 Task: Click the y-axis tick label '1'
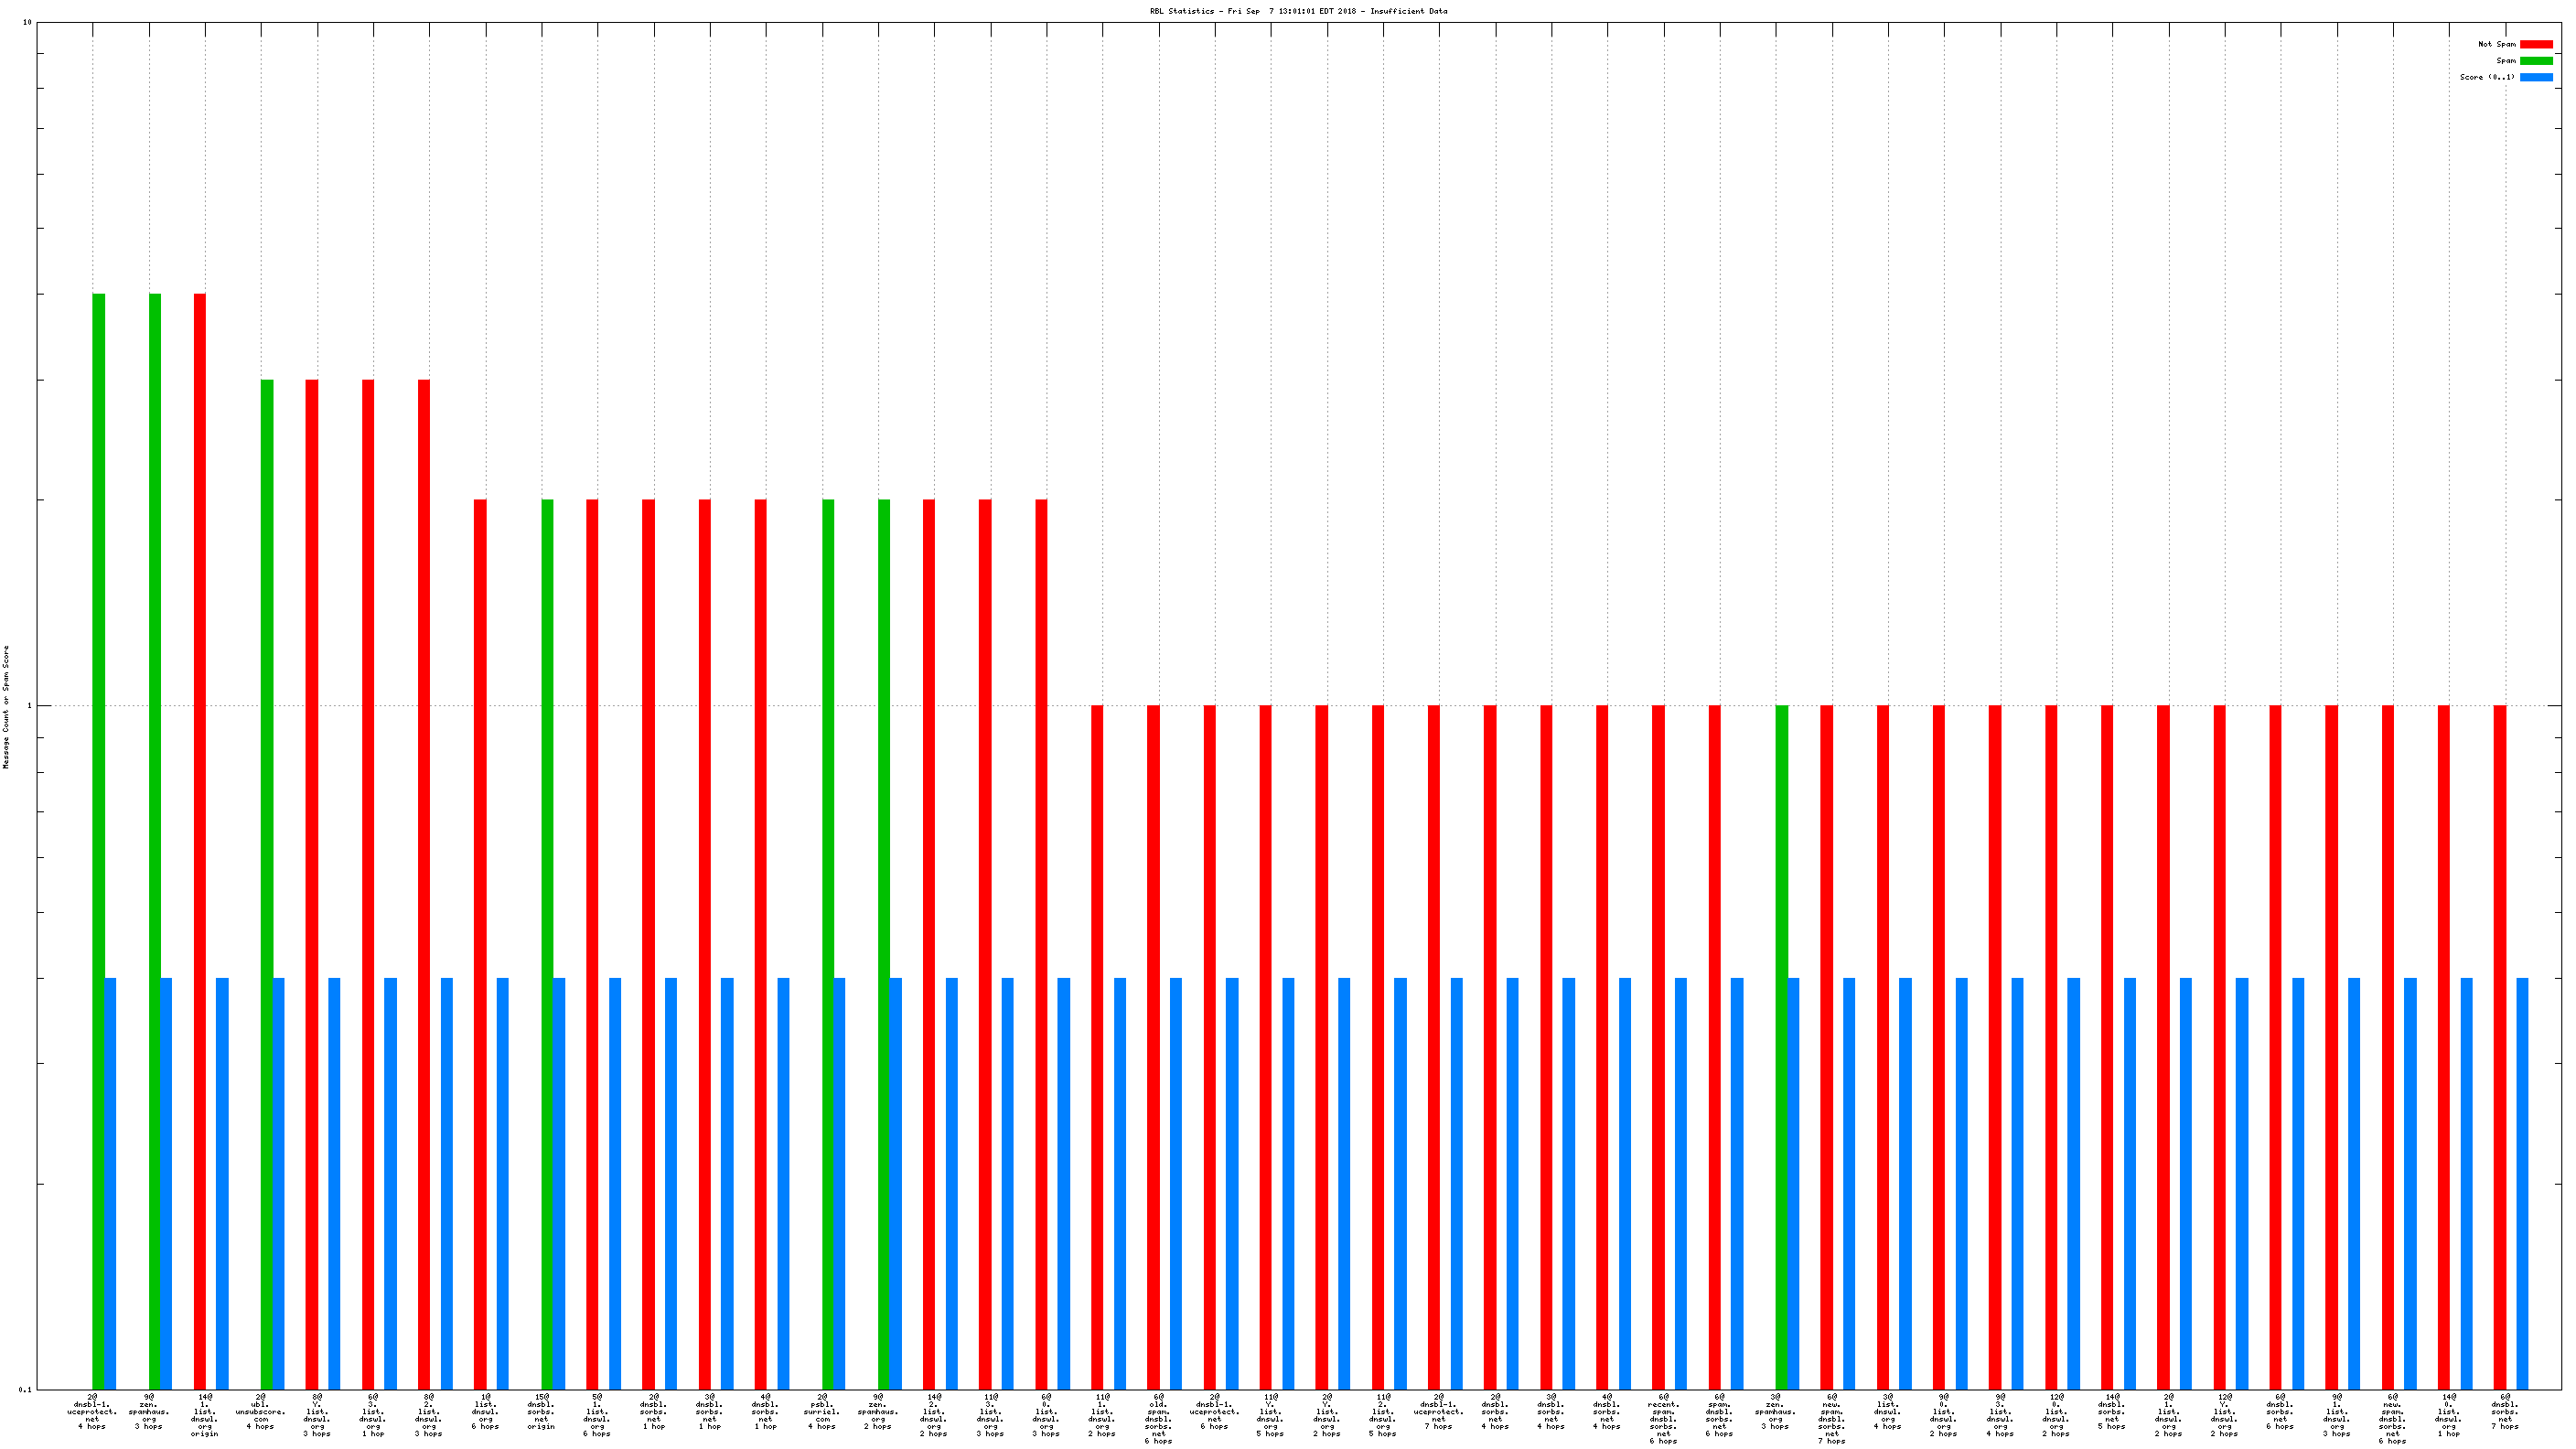29,706
